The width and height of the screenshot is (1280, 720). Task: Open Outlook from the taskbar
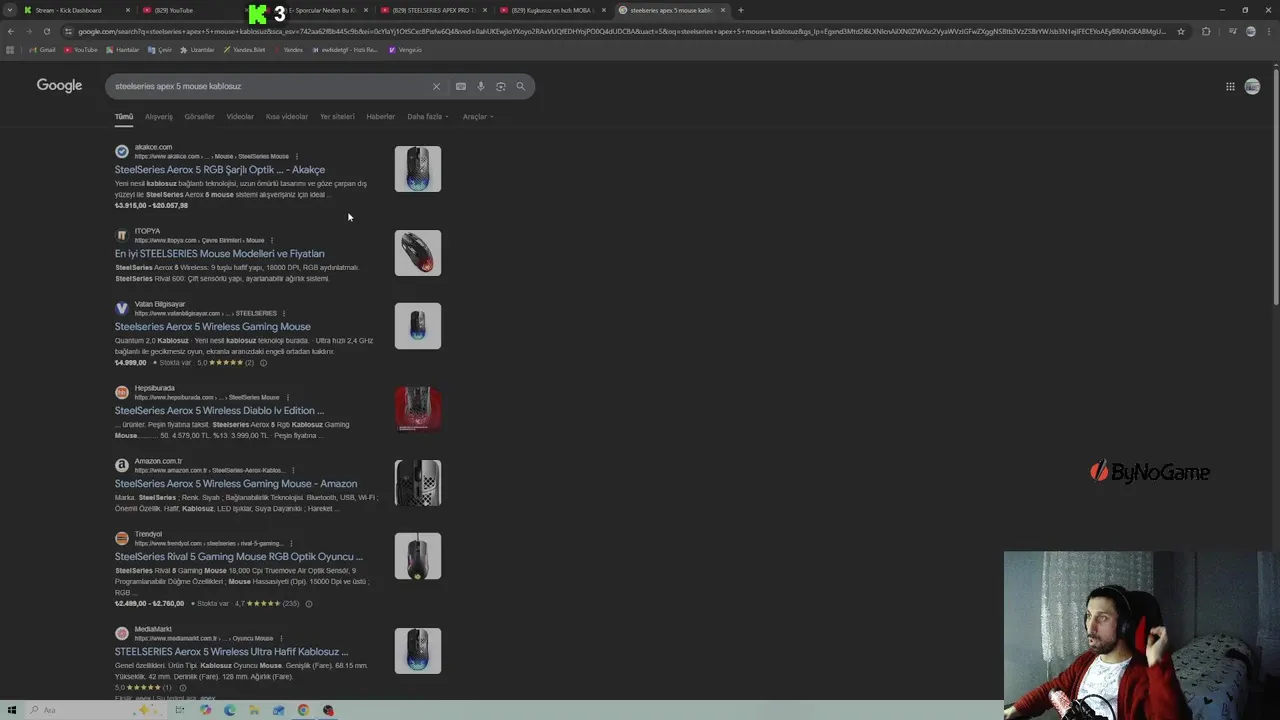(x=279, y=710)
